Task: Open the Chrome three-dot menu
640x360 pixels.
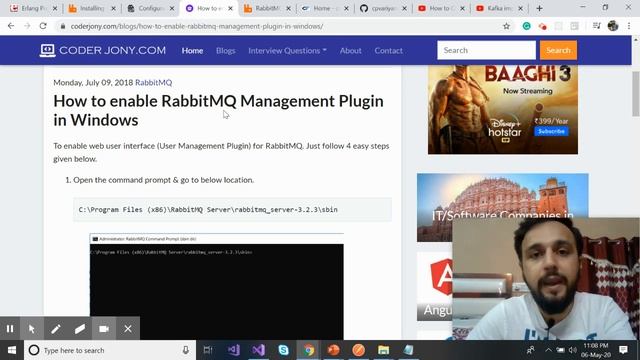Action: [x=629, y=26]
